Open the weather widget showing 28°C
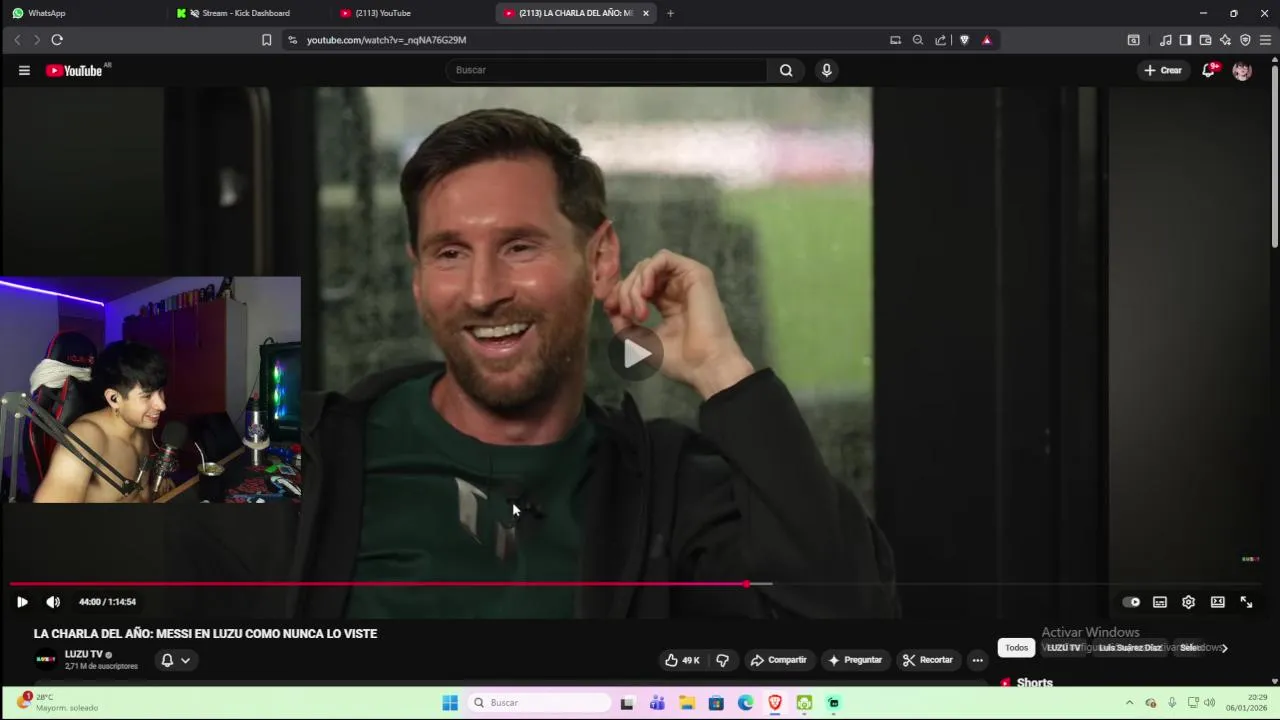Screen dimensions: 1280x720 (x=56, y=702)
